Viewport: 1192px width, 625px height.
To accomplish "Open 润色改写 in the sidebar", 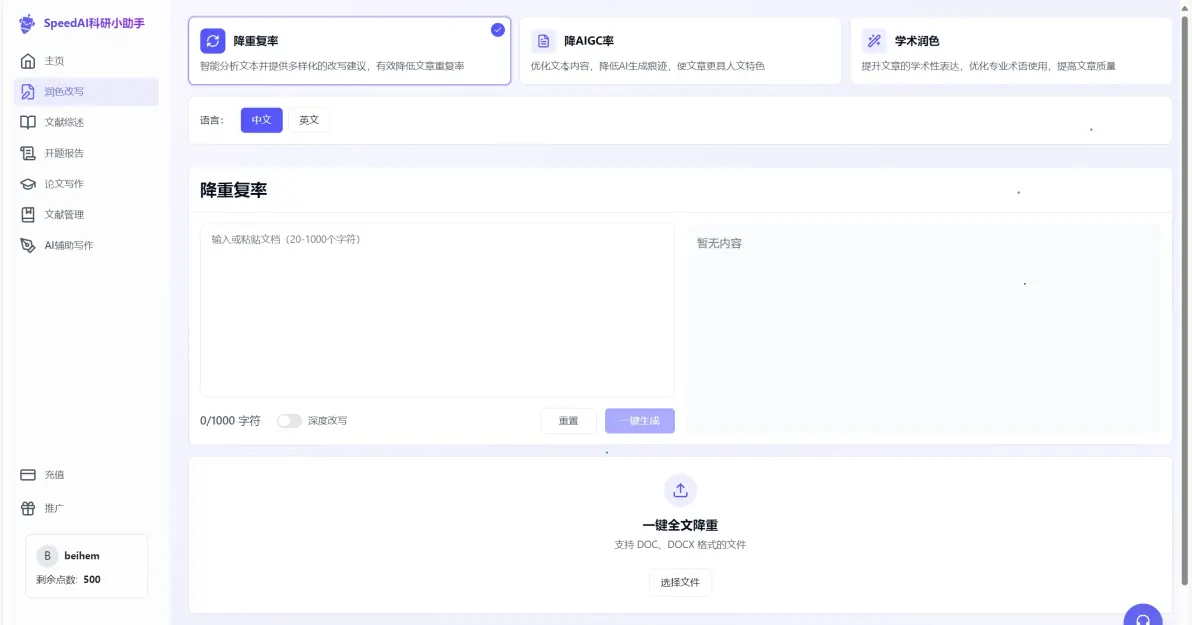I will click(x=86, y=92).
